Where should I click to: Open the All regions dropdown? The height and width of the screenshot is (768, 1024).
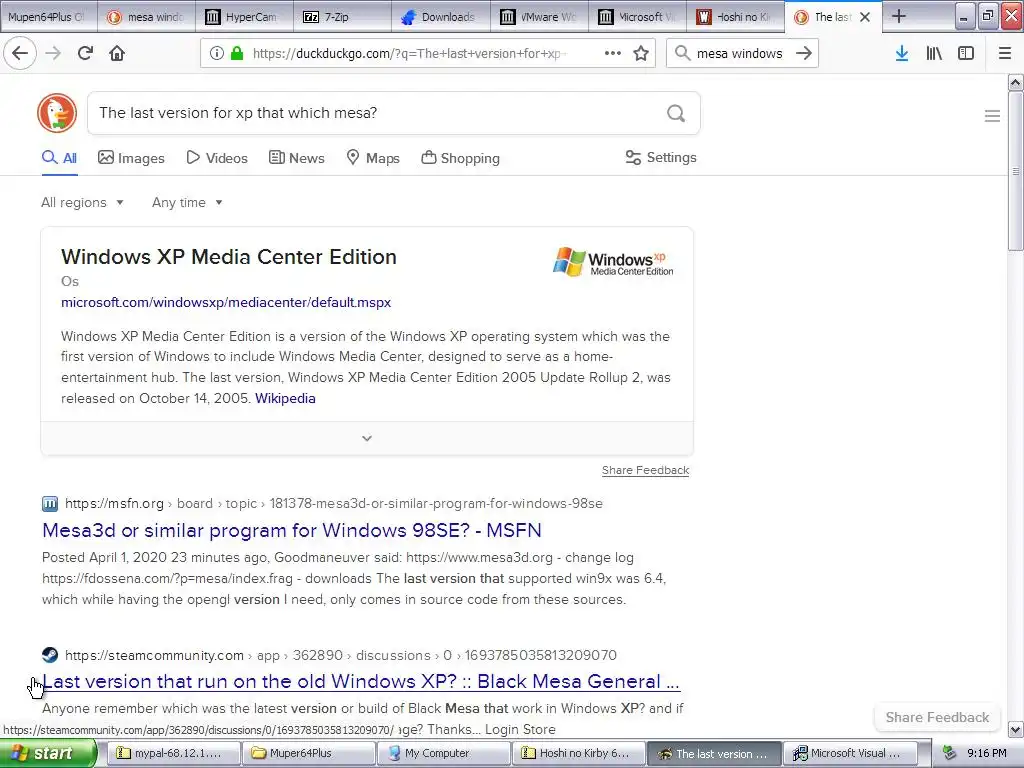82,202
